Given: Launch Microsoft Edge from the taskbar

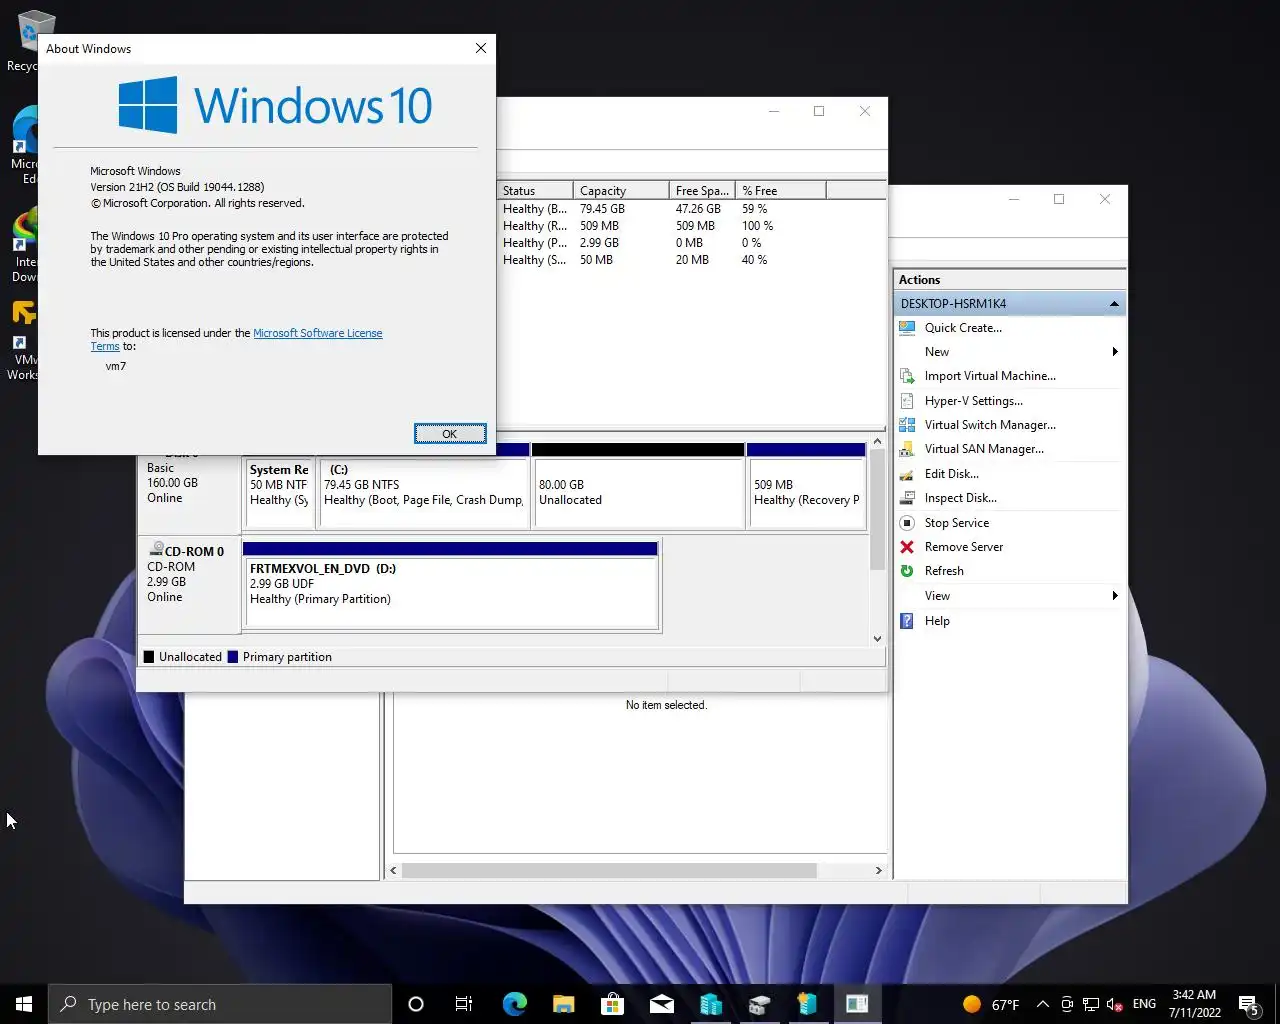Looking at the screenshot, I should pos(514,1004).
